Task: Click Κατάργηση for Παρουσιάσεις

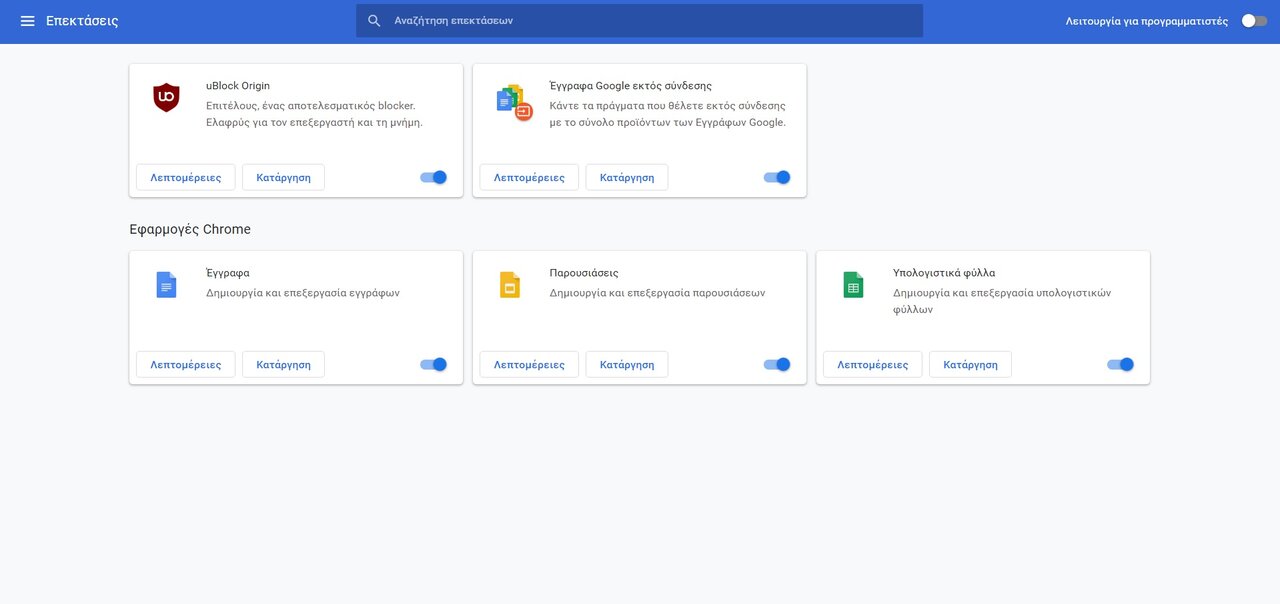Action: [627, 364]
